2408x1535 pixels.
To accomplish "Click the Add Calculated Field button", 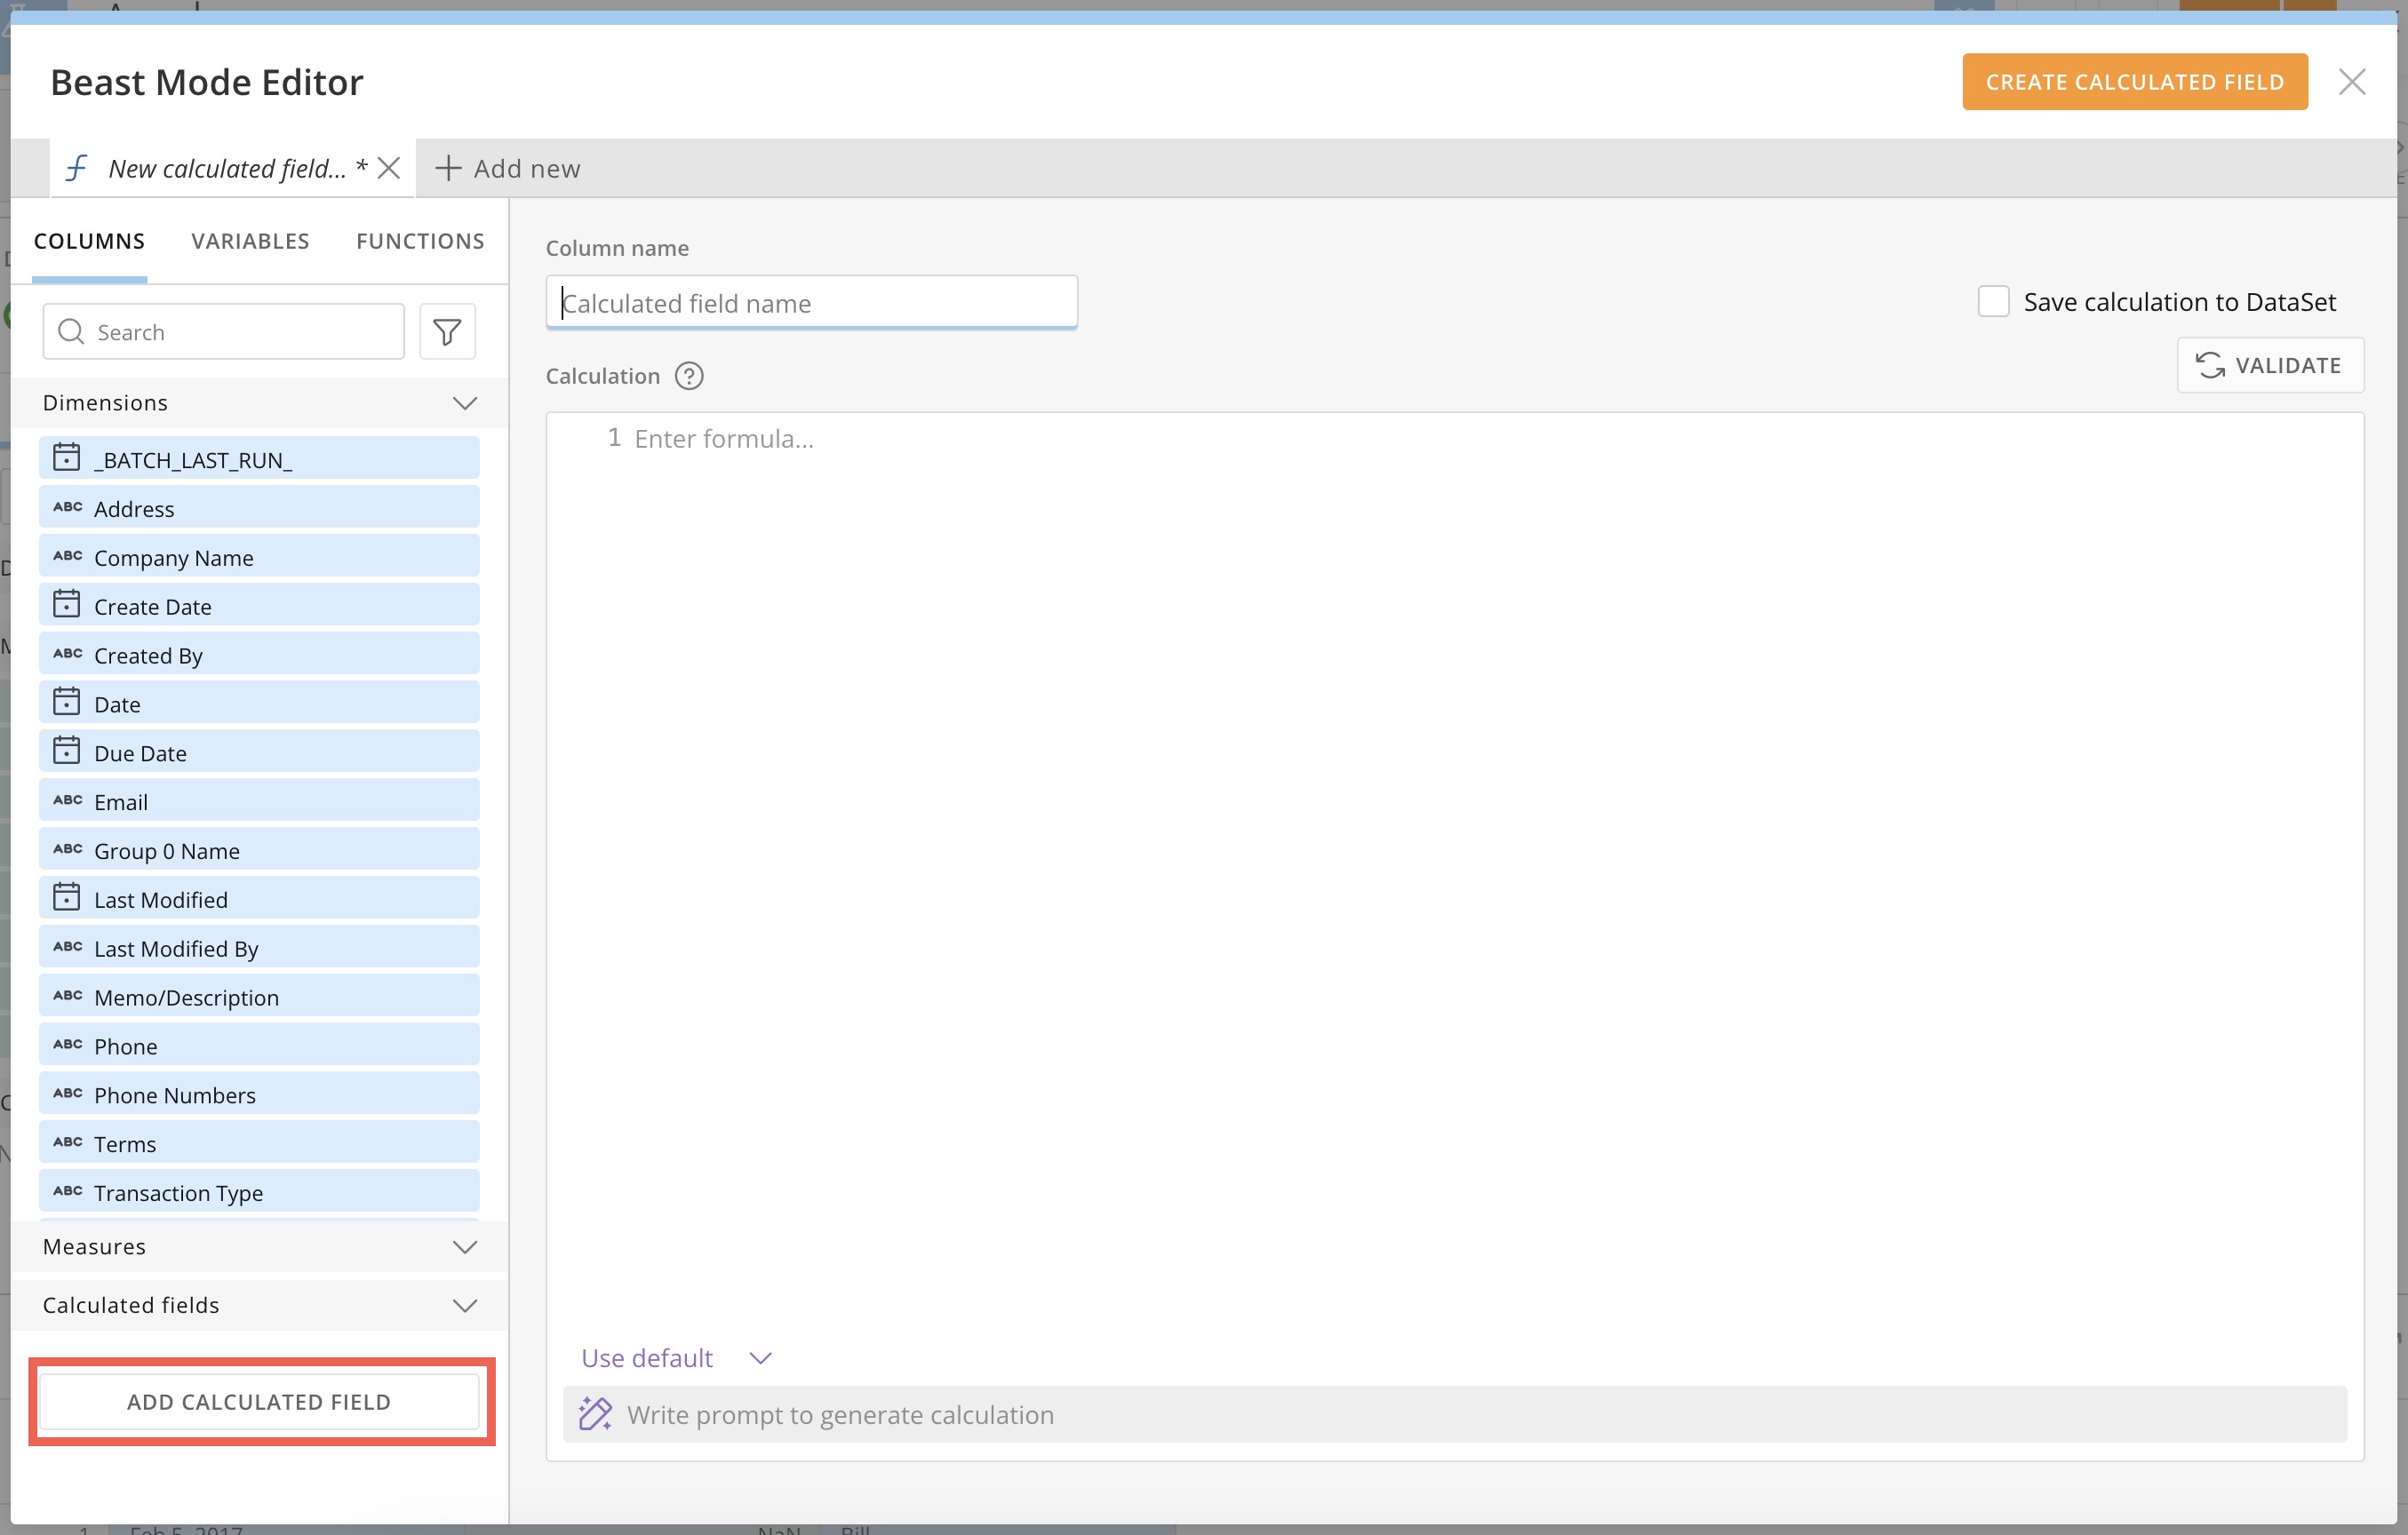I will click(x=259, y=1401).
